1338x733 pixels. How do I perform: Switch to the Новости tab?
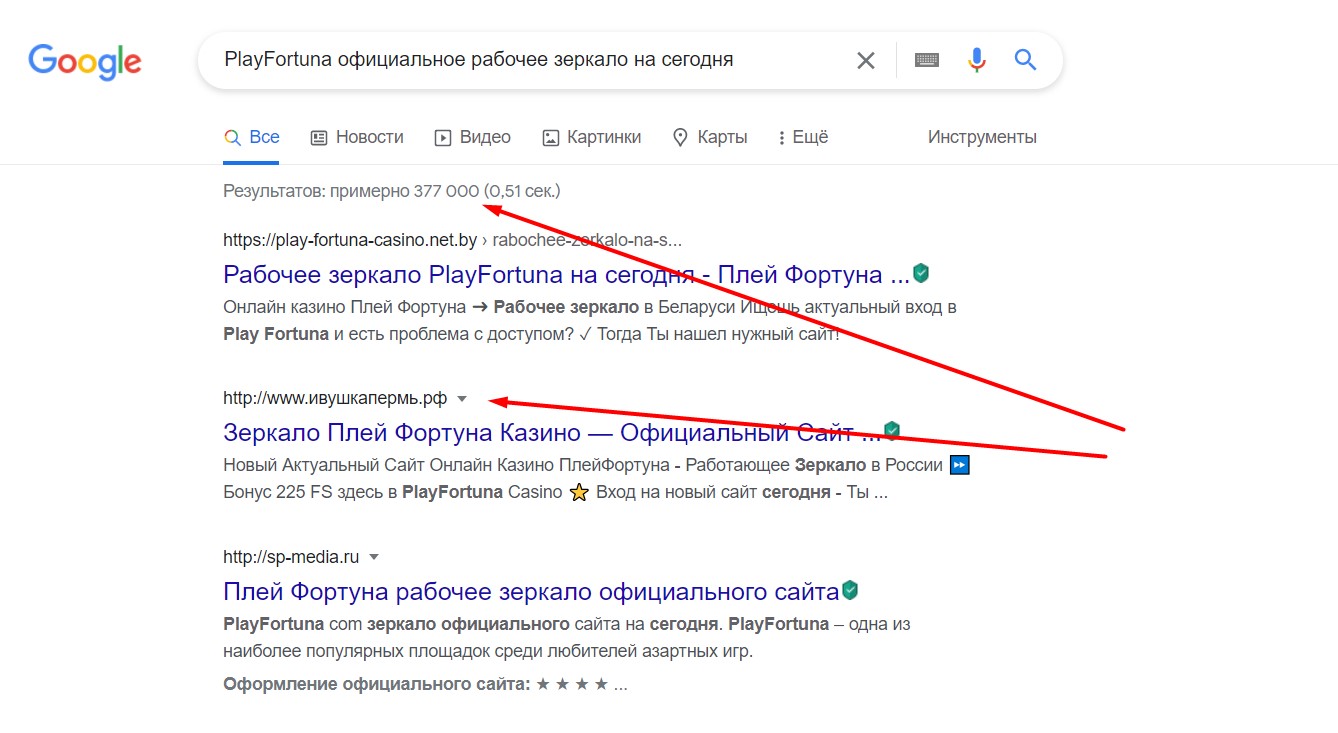coord(357,137)
